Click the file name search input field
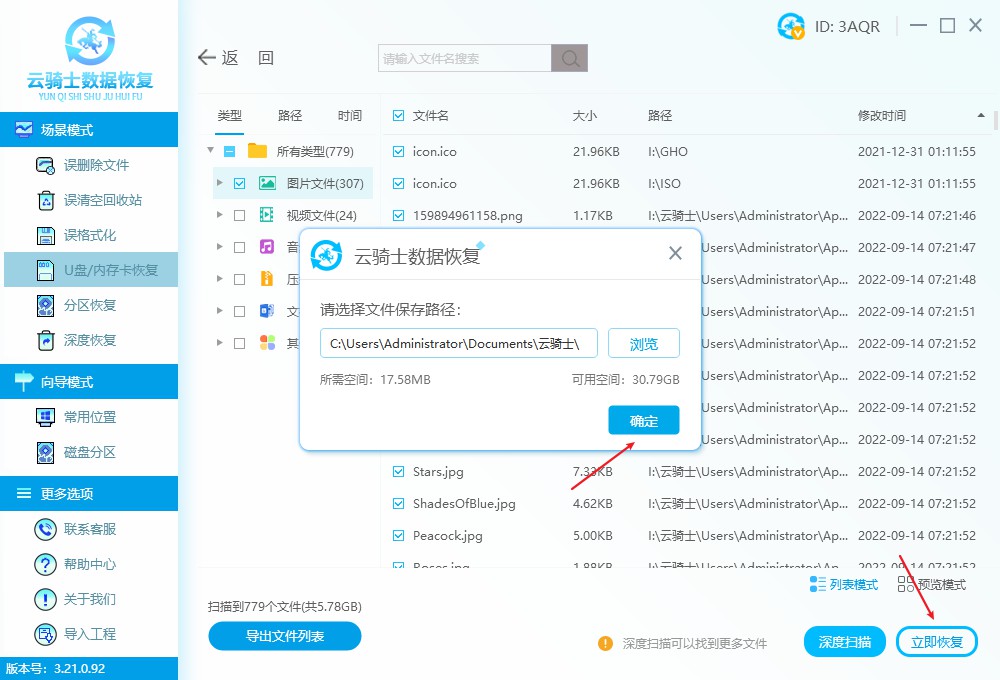Screen dimensions: 1000x680 [460, 58]
